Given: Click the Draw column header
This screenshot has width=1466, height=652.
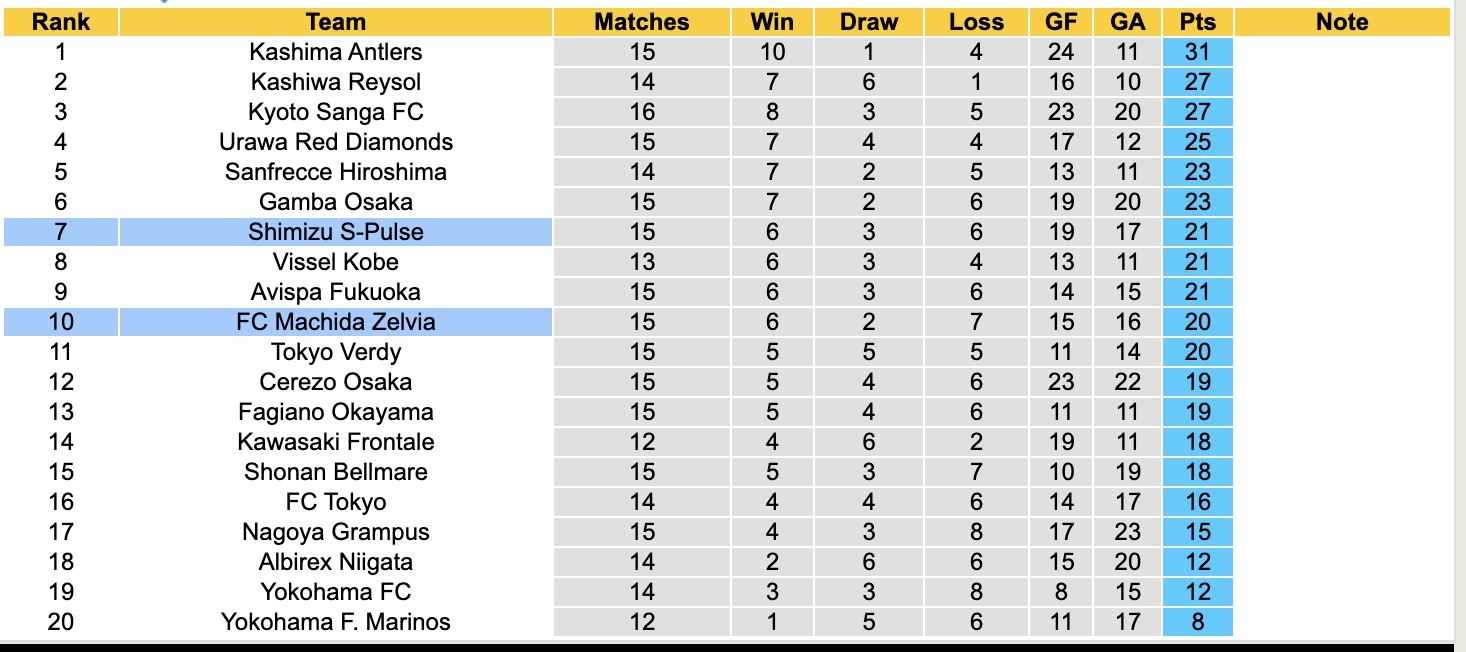Looking at the screenshot, I should (868, 22).
